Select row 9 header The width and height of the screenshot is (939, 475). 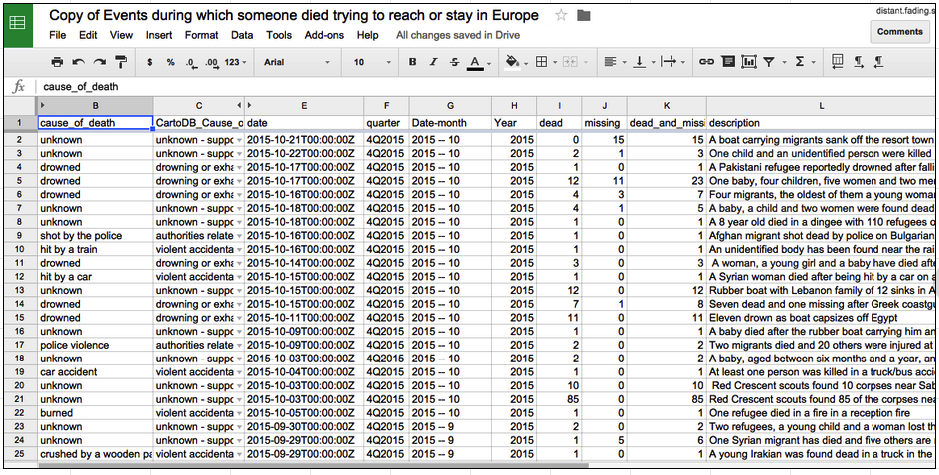pyautogui.click(x=20, y=236)
